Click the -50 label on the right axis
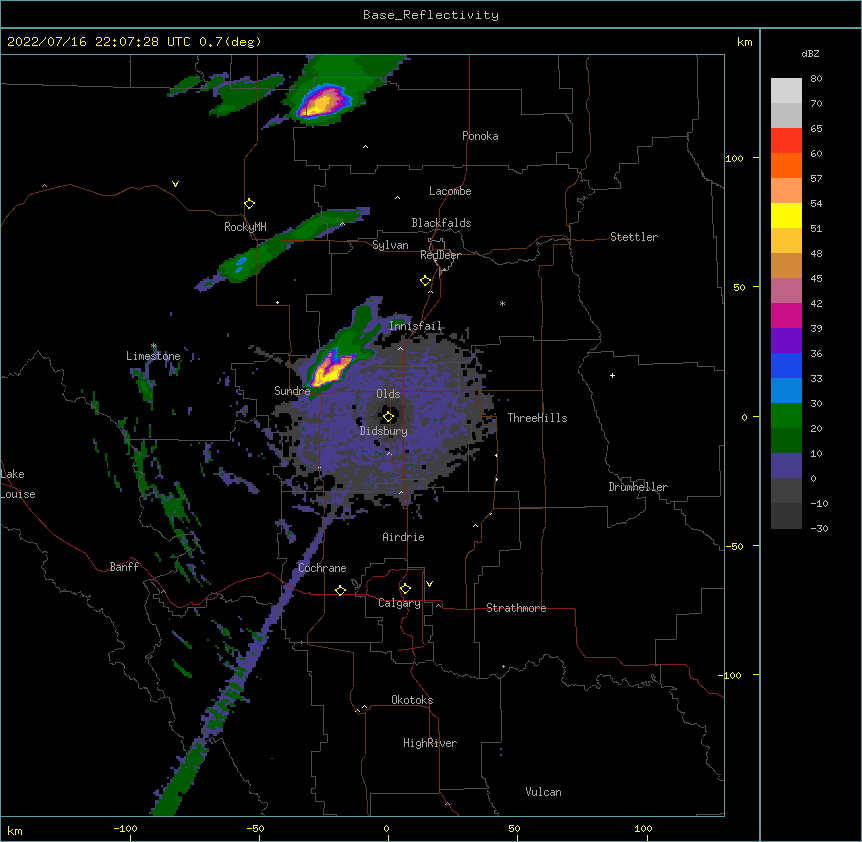 pyautogui.click(x=734, y=546)
